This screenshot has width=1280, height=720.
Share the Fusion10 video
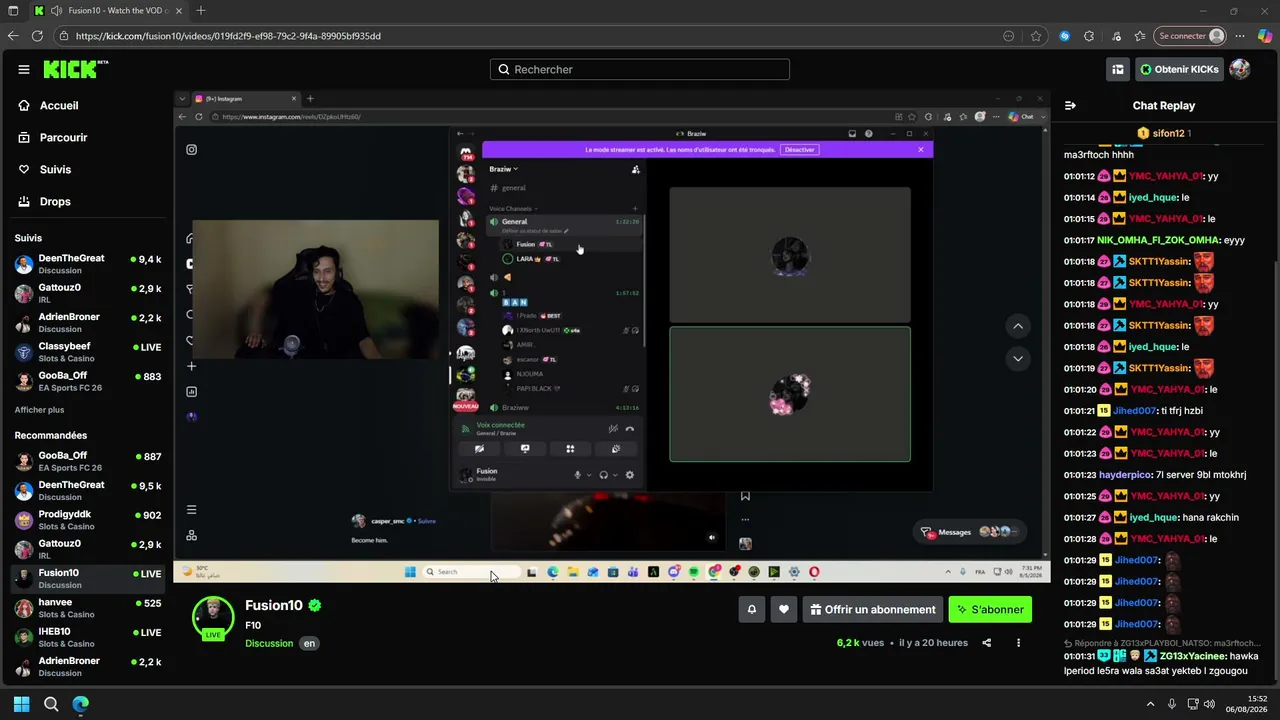987,643
